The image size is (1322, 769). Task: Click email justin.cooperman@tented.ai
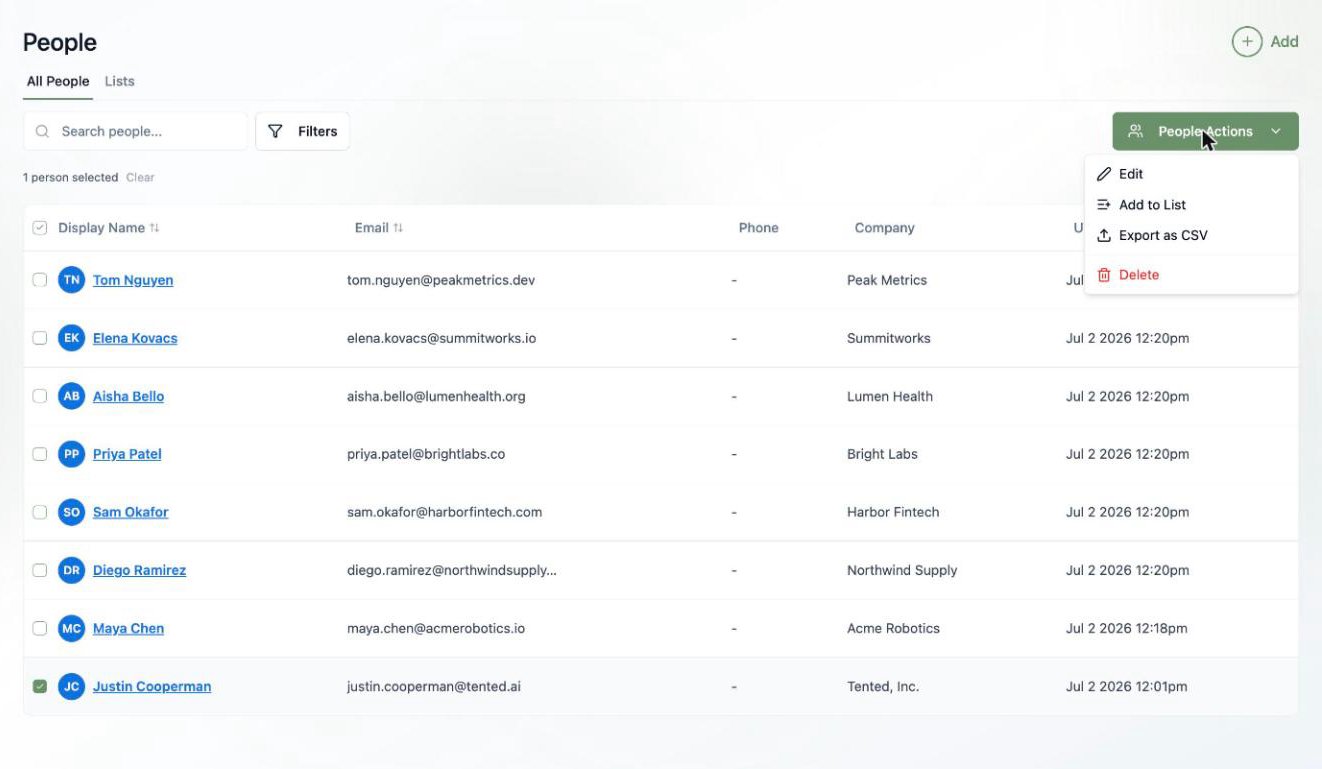pyautogui.click(x=434, y=686)
